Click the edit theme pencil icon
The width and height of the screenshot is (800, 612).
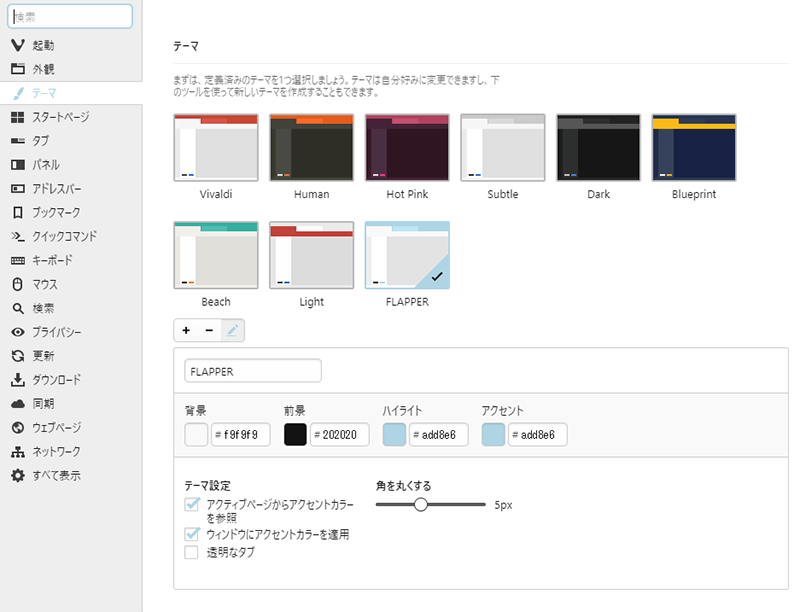[233, 330]
